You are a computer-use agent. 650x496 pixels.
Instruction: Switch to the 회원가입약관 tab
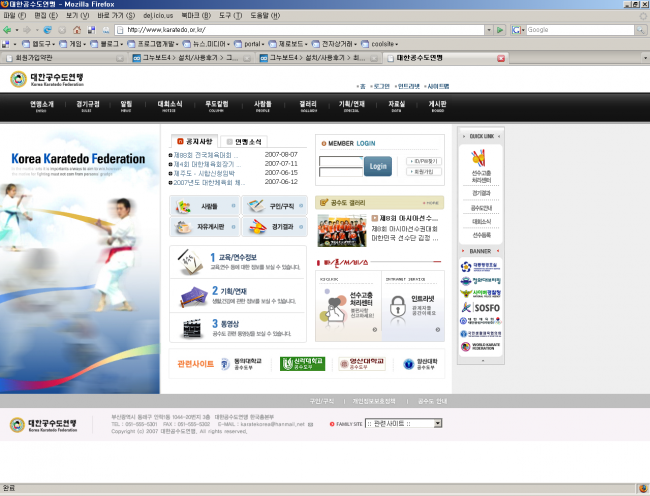pyautogui.click(x=63, y=58)
